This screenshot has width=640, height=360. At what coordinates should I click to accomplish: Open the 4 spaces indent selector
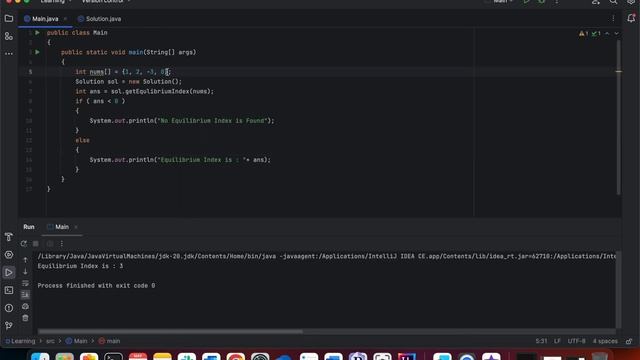click(605, 341)
